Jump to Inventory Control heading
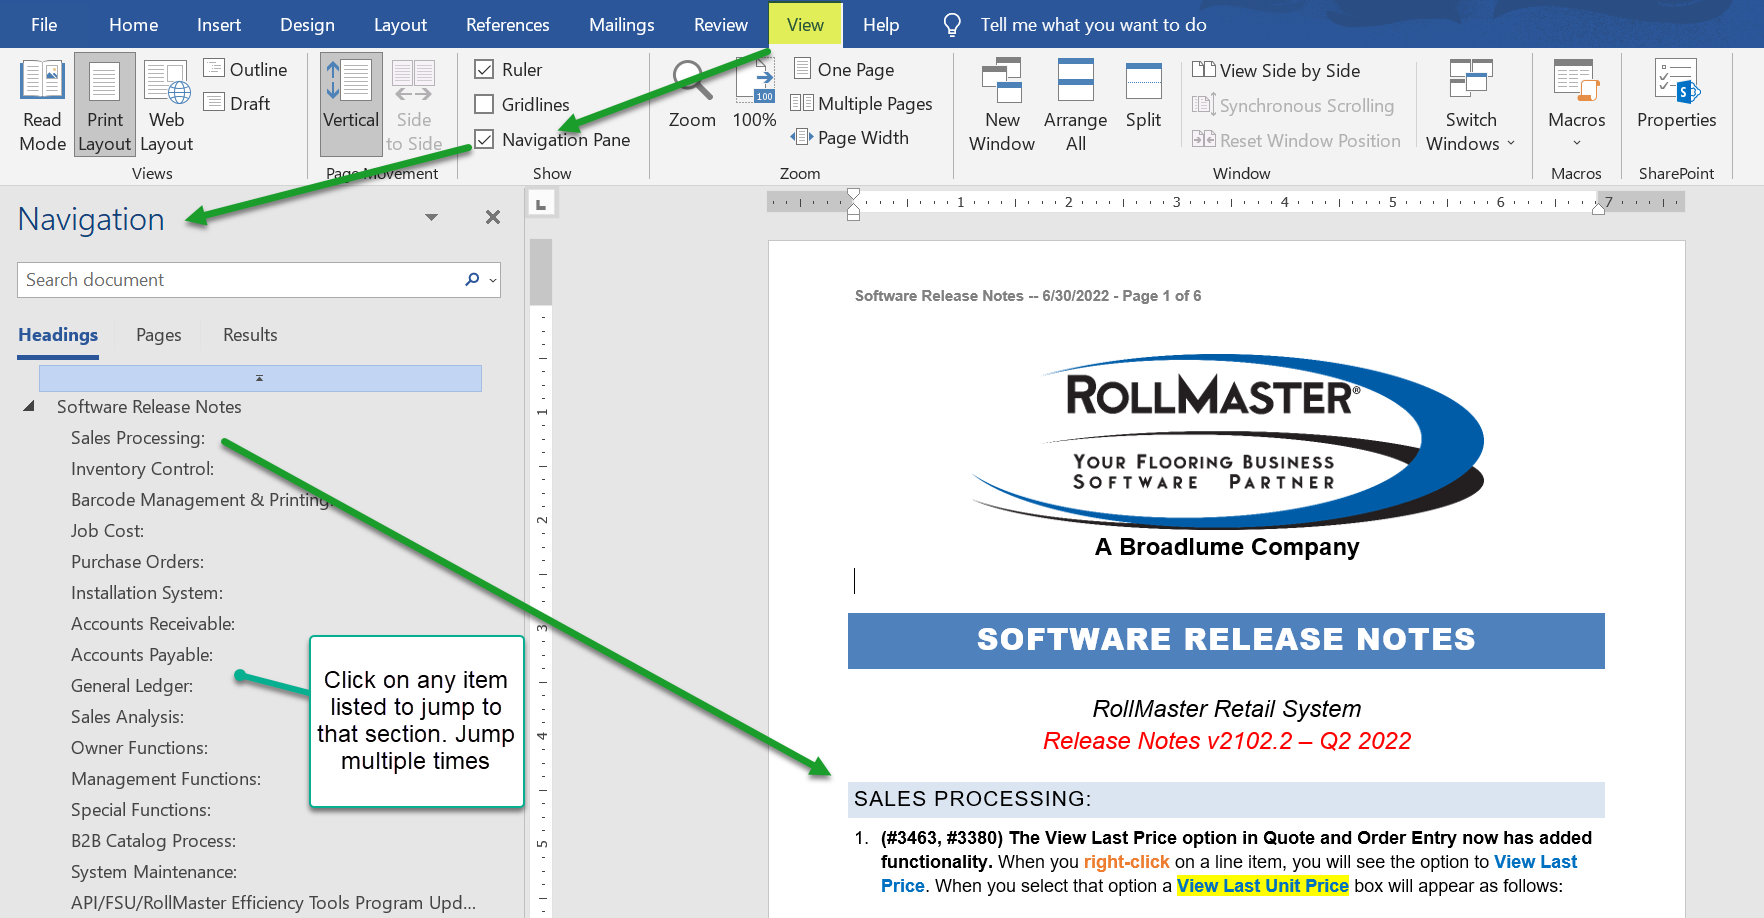This screenshot has height=918, width=1764. click(x=142, y=468)
